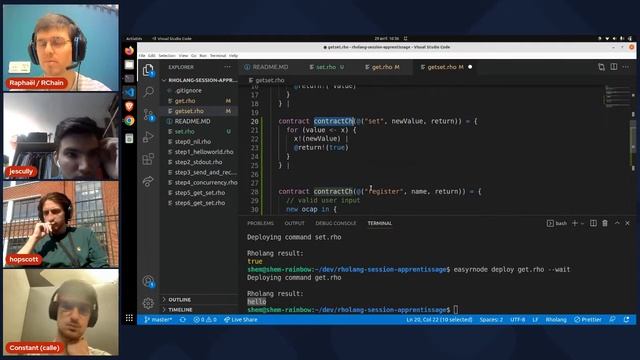The width and height of the screenshot is (640, 360).
Task: Open the Run and Debug view icon
Action: (x=148, y=137)
